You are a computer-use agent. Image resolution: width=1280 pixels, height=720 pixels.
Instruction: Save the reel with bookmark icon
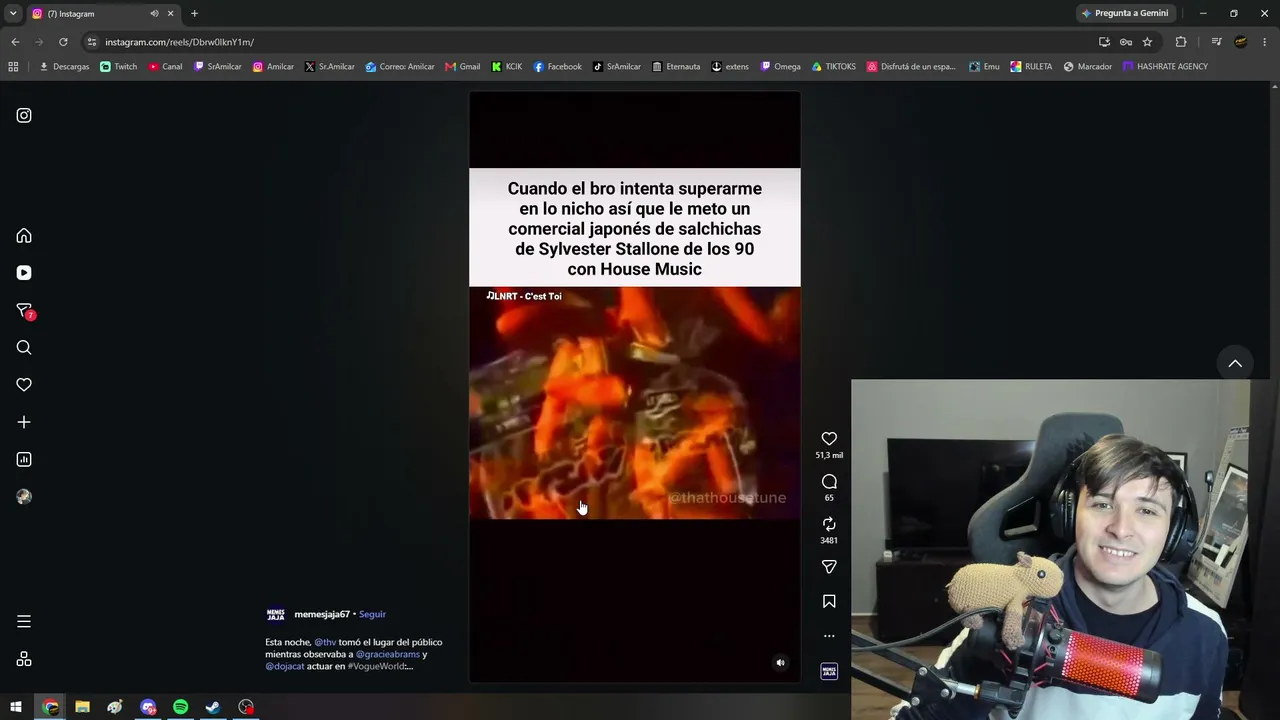pos(829,602)
